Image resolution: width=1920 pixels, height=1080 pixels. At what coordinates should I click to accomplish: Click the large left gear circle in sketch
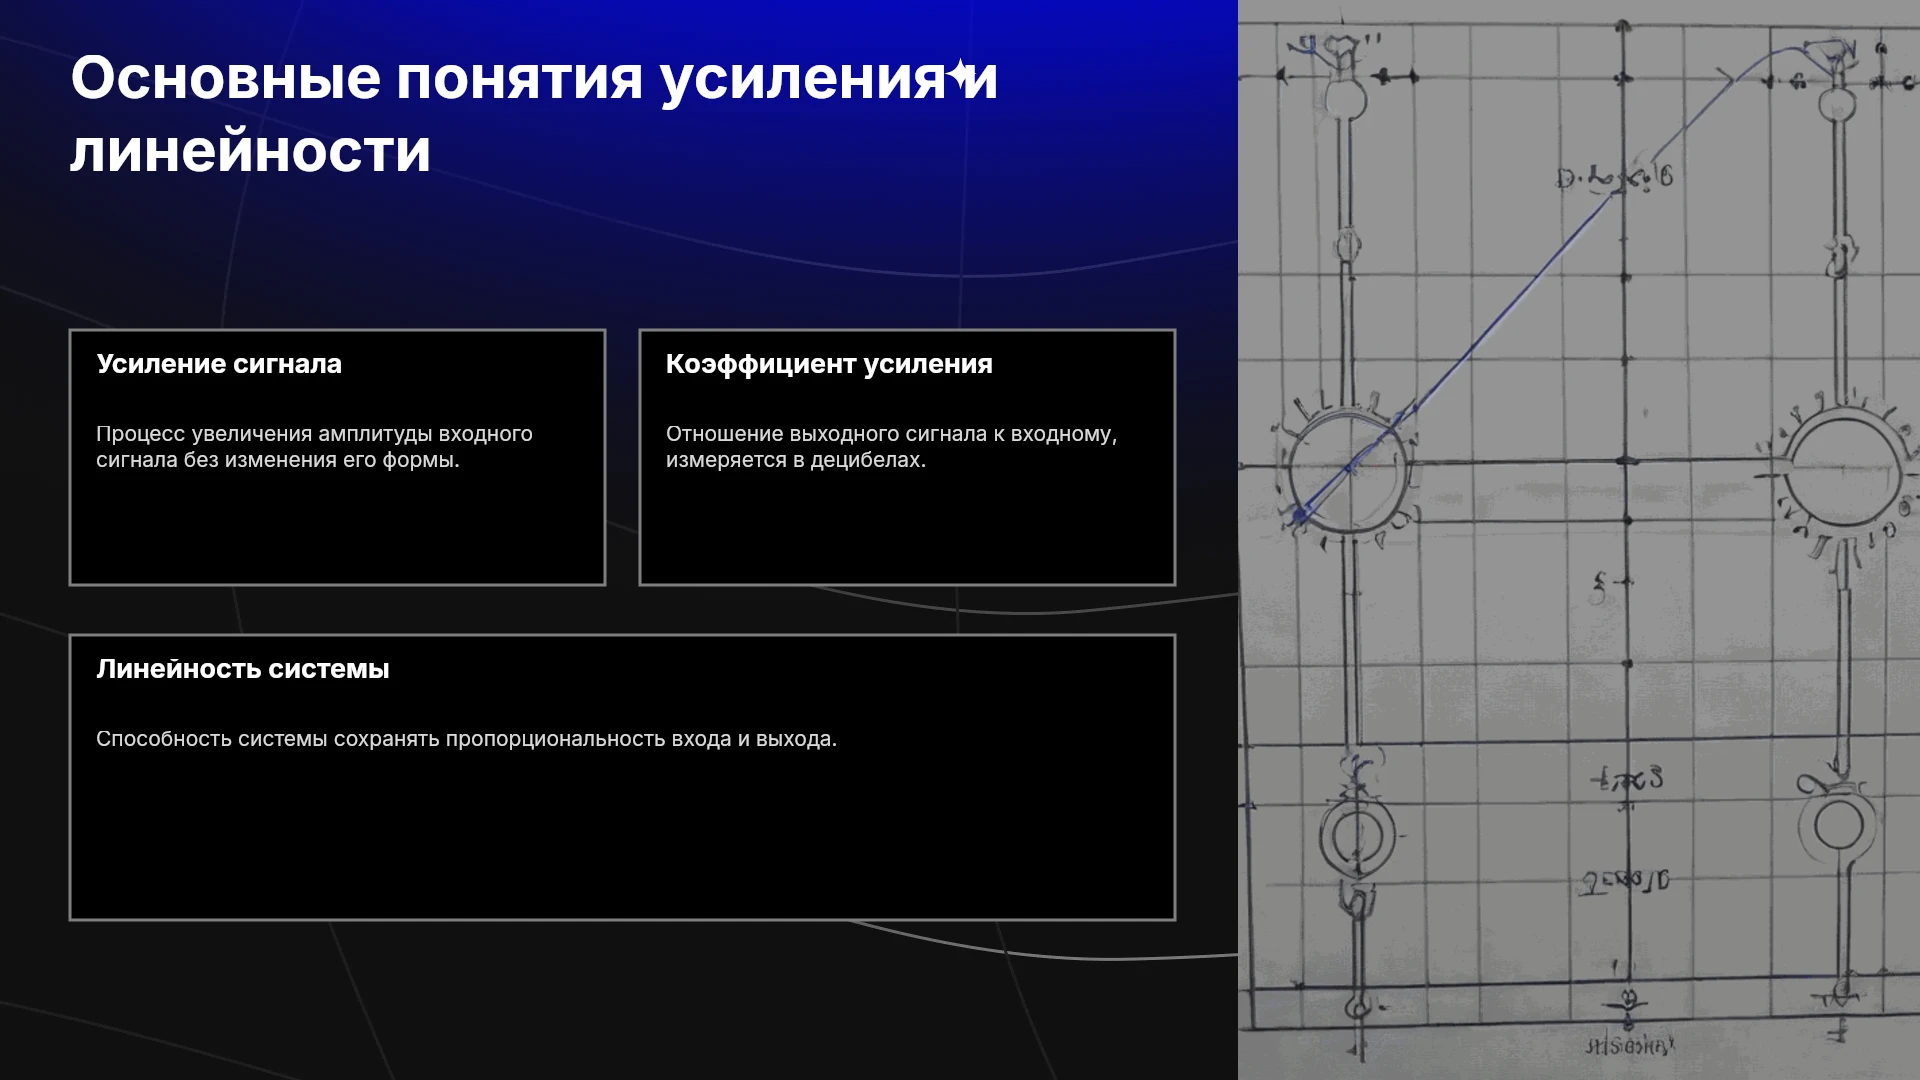coord(1347,470)
